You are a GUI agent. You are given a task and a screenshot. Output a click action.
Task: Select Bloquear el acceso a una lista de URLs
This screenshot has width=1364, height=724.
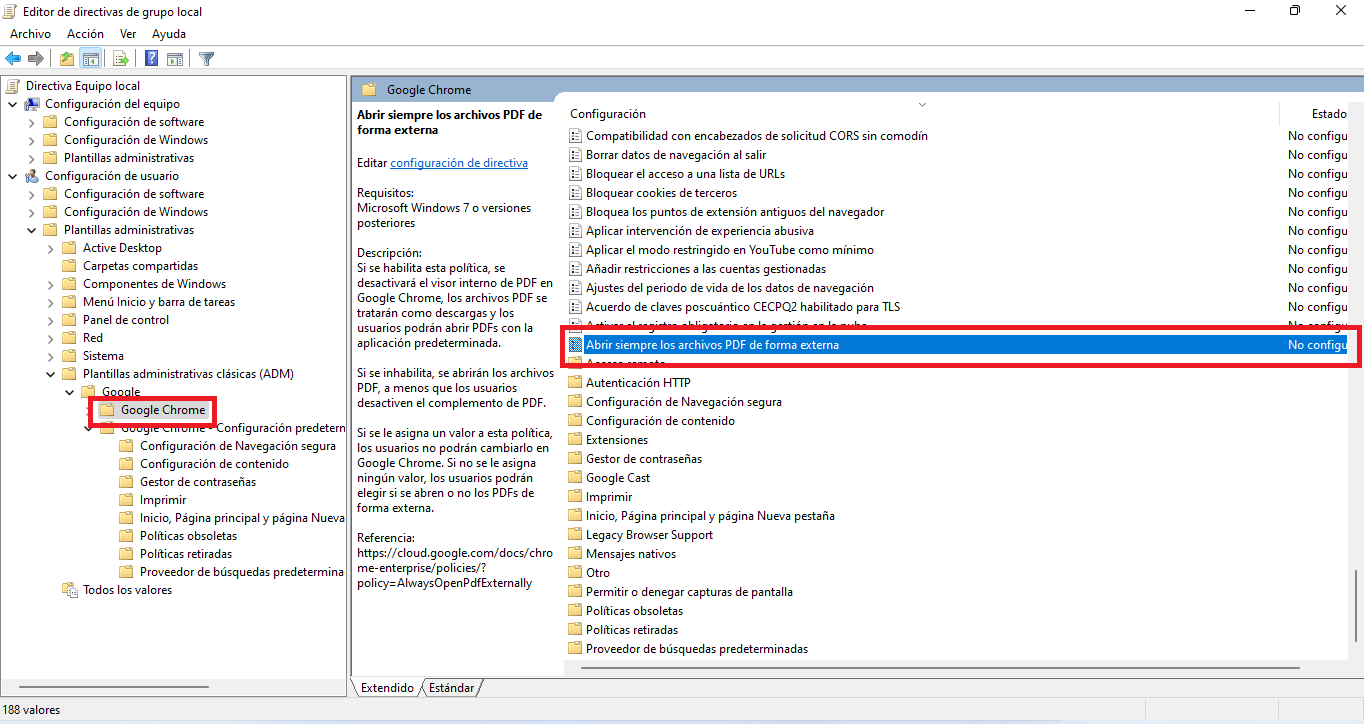coord(685,174)
